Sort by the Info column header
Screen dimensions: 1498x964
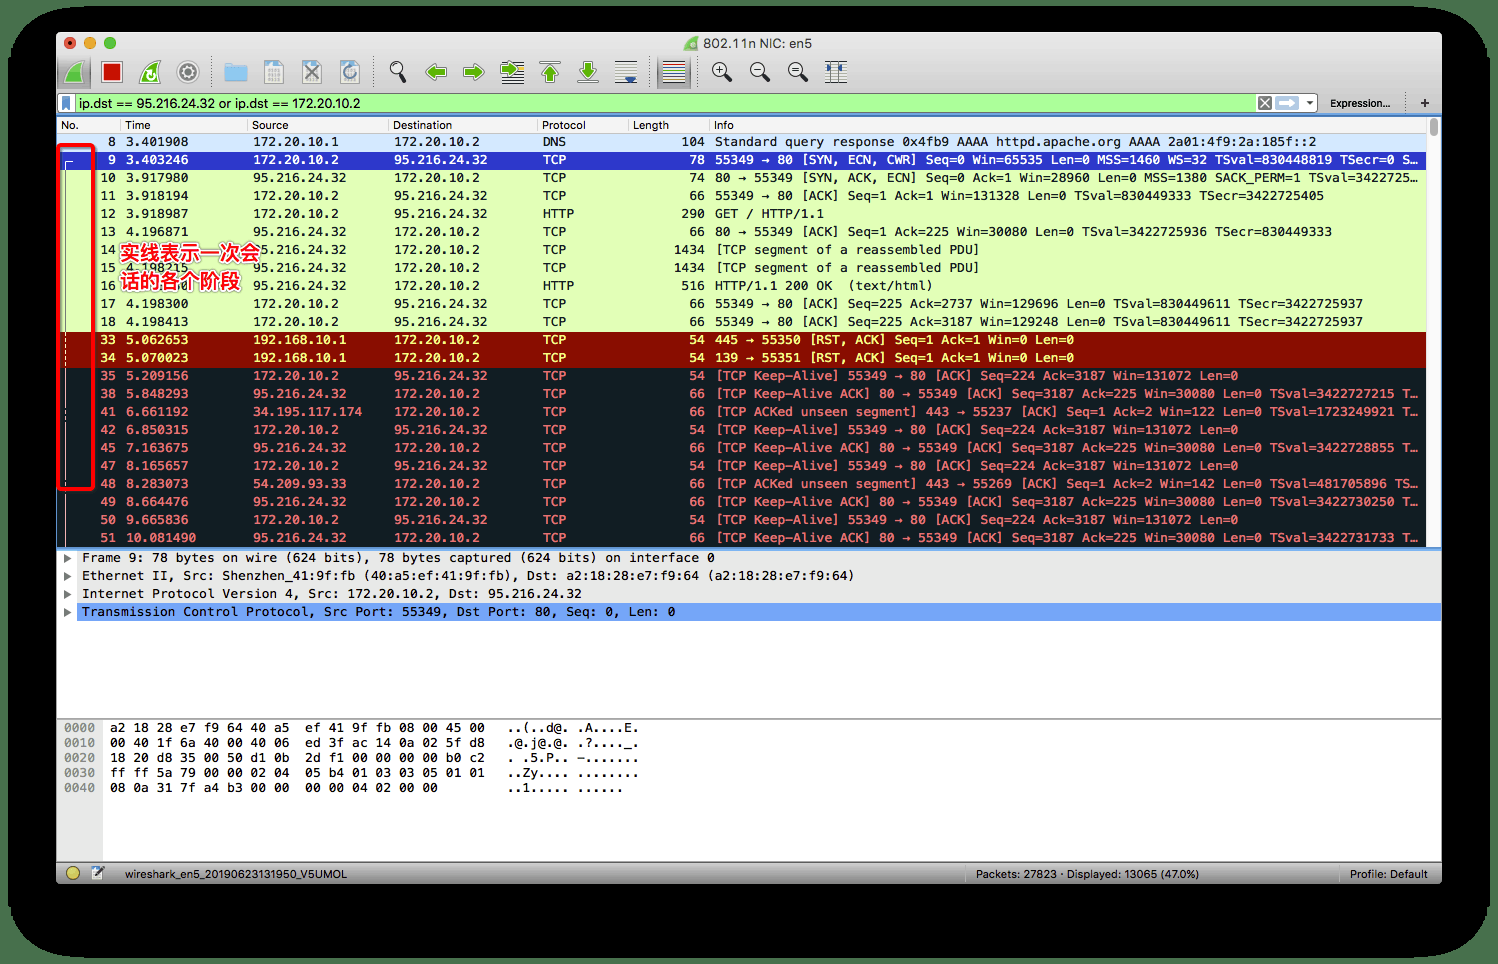(1068, 125)
